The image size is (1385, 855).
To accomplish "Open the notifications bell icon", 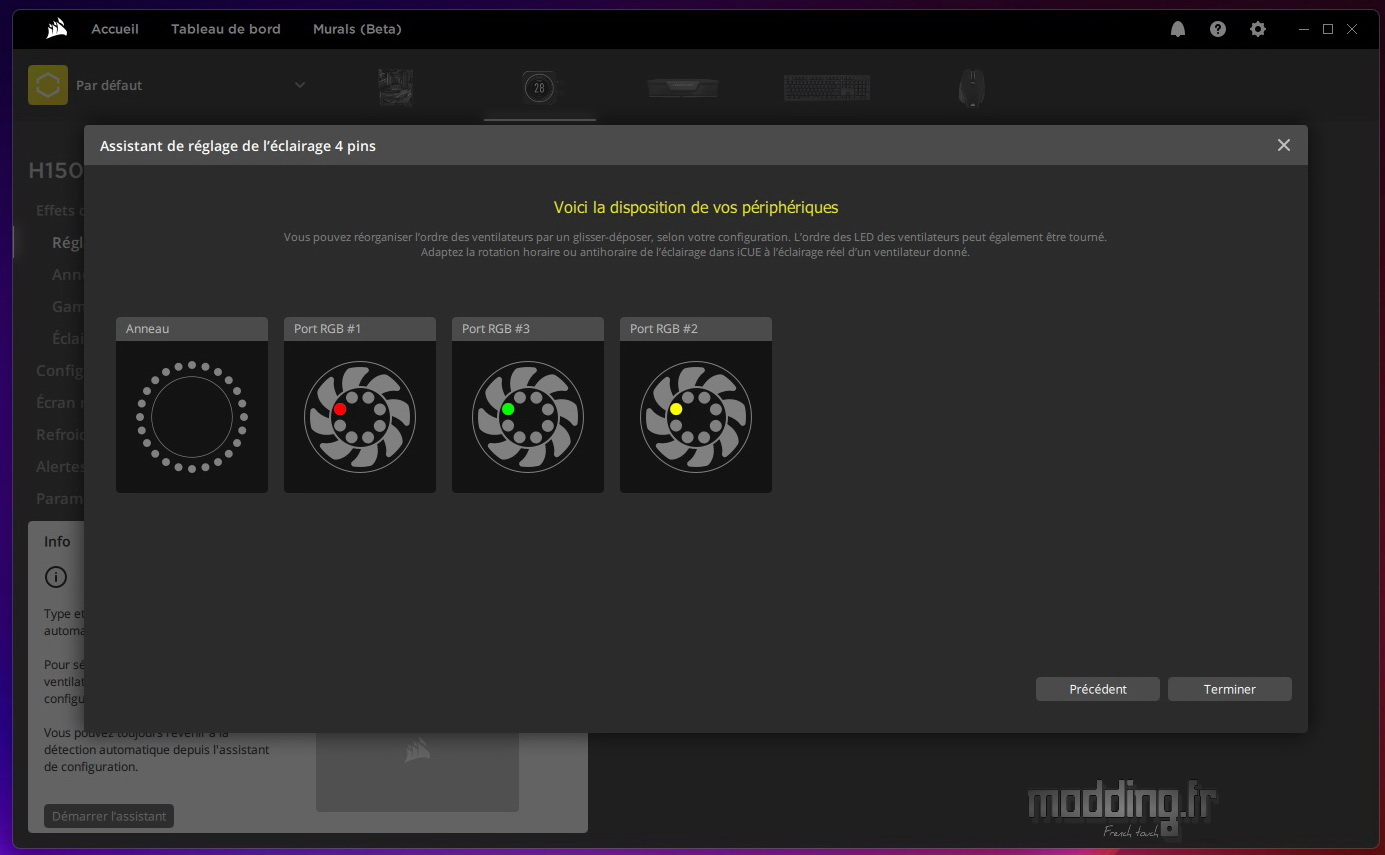I will point(1178,29).
